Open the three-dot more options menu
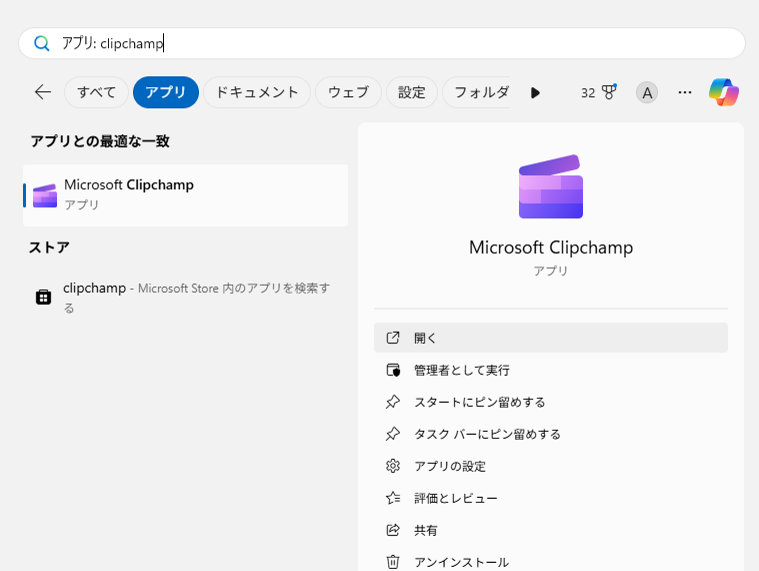Image resolution: width=759 pixels, height=571 pixels. coord(684,92)
